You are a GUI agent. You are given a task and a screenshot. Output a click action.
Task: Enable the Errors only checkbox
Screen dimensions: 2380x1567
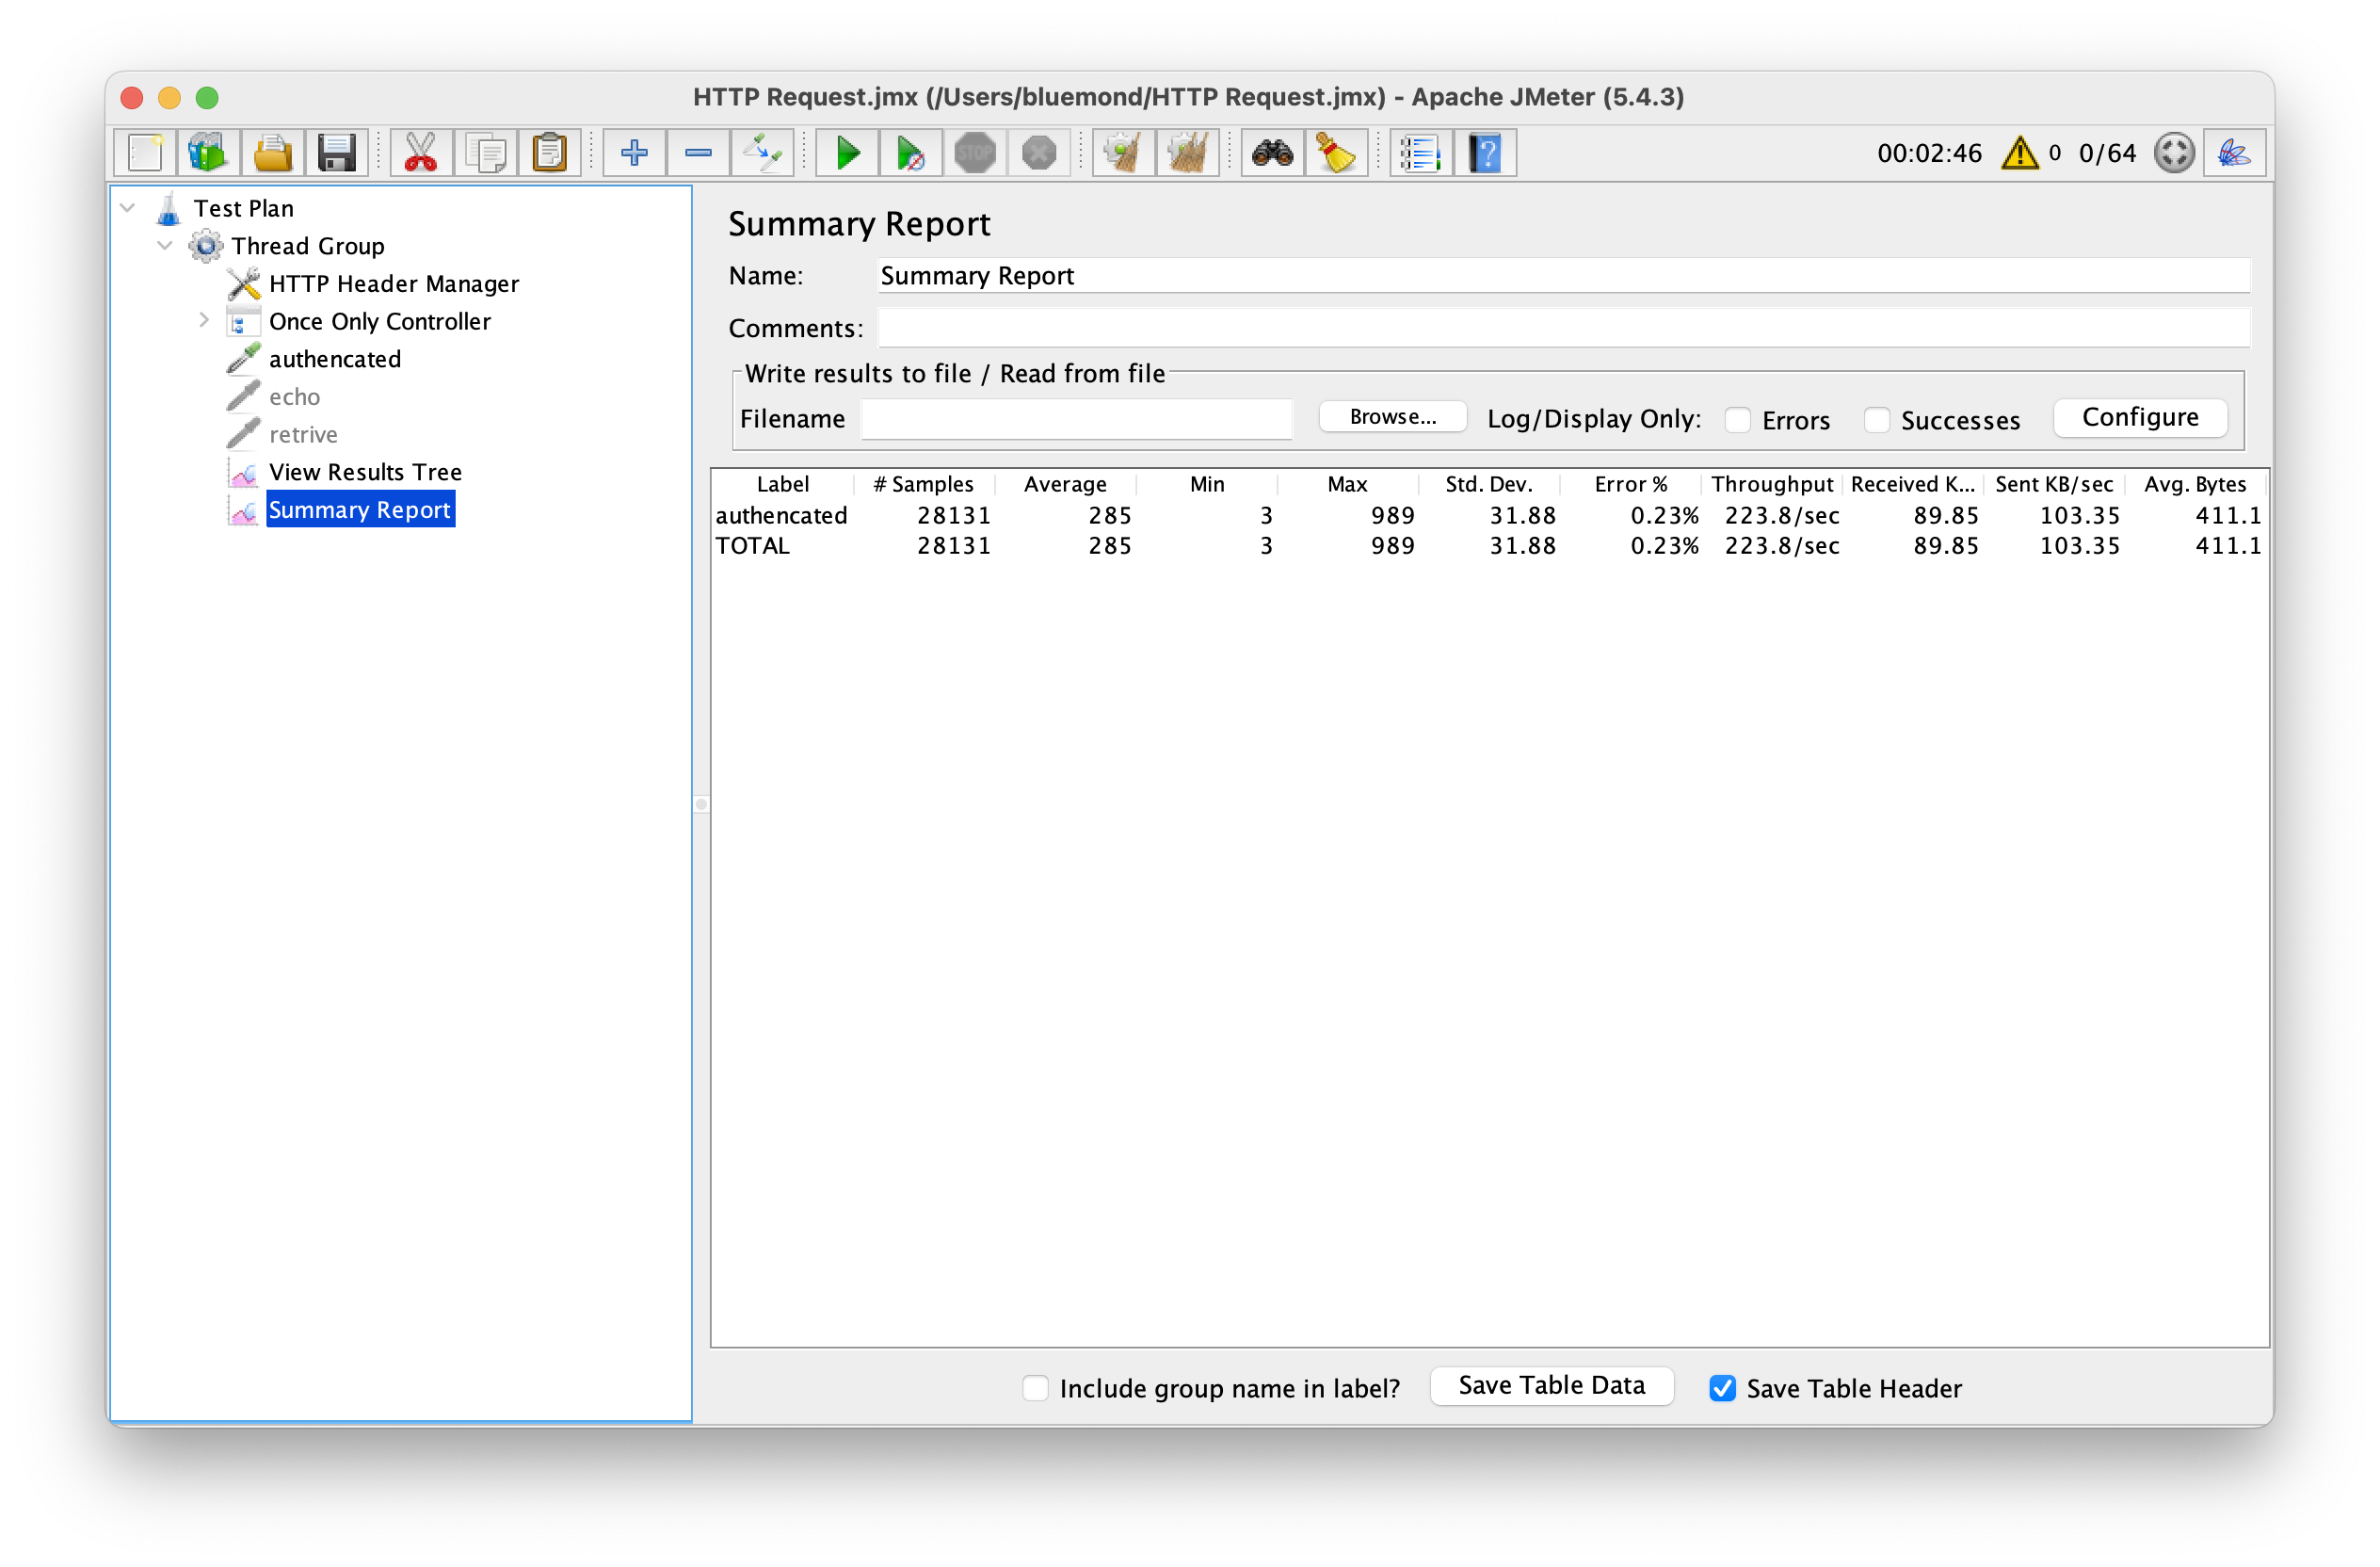point(1738,420)
